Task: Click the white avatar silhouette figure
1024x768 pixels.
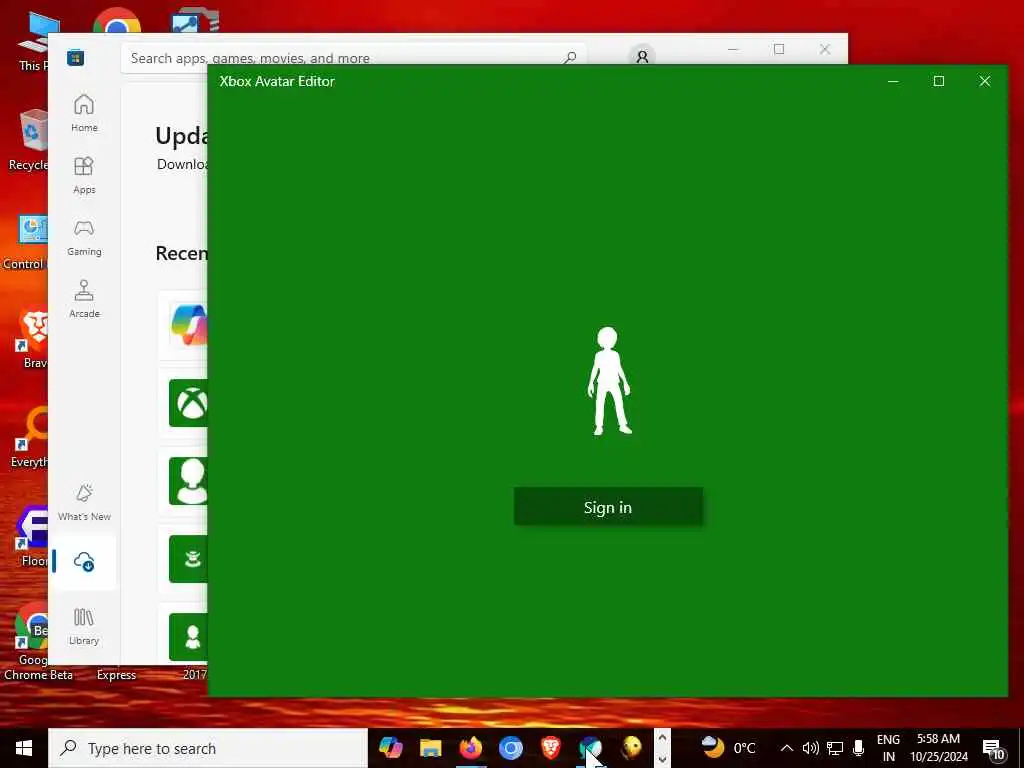Action: [x=609, y=381]
